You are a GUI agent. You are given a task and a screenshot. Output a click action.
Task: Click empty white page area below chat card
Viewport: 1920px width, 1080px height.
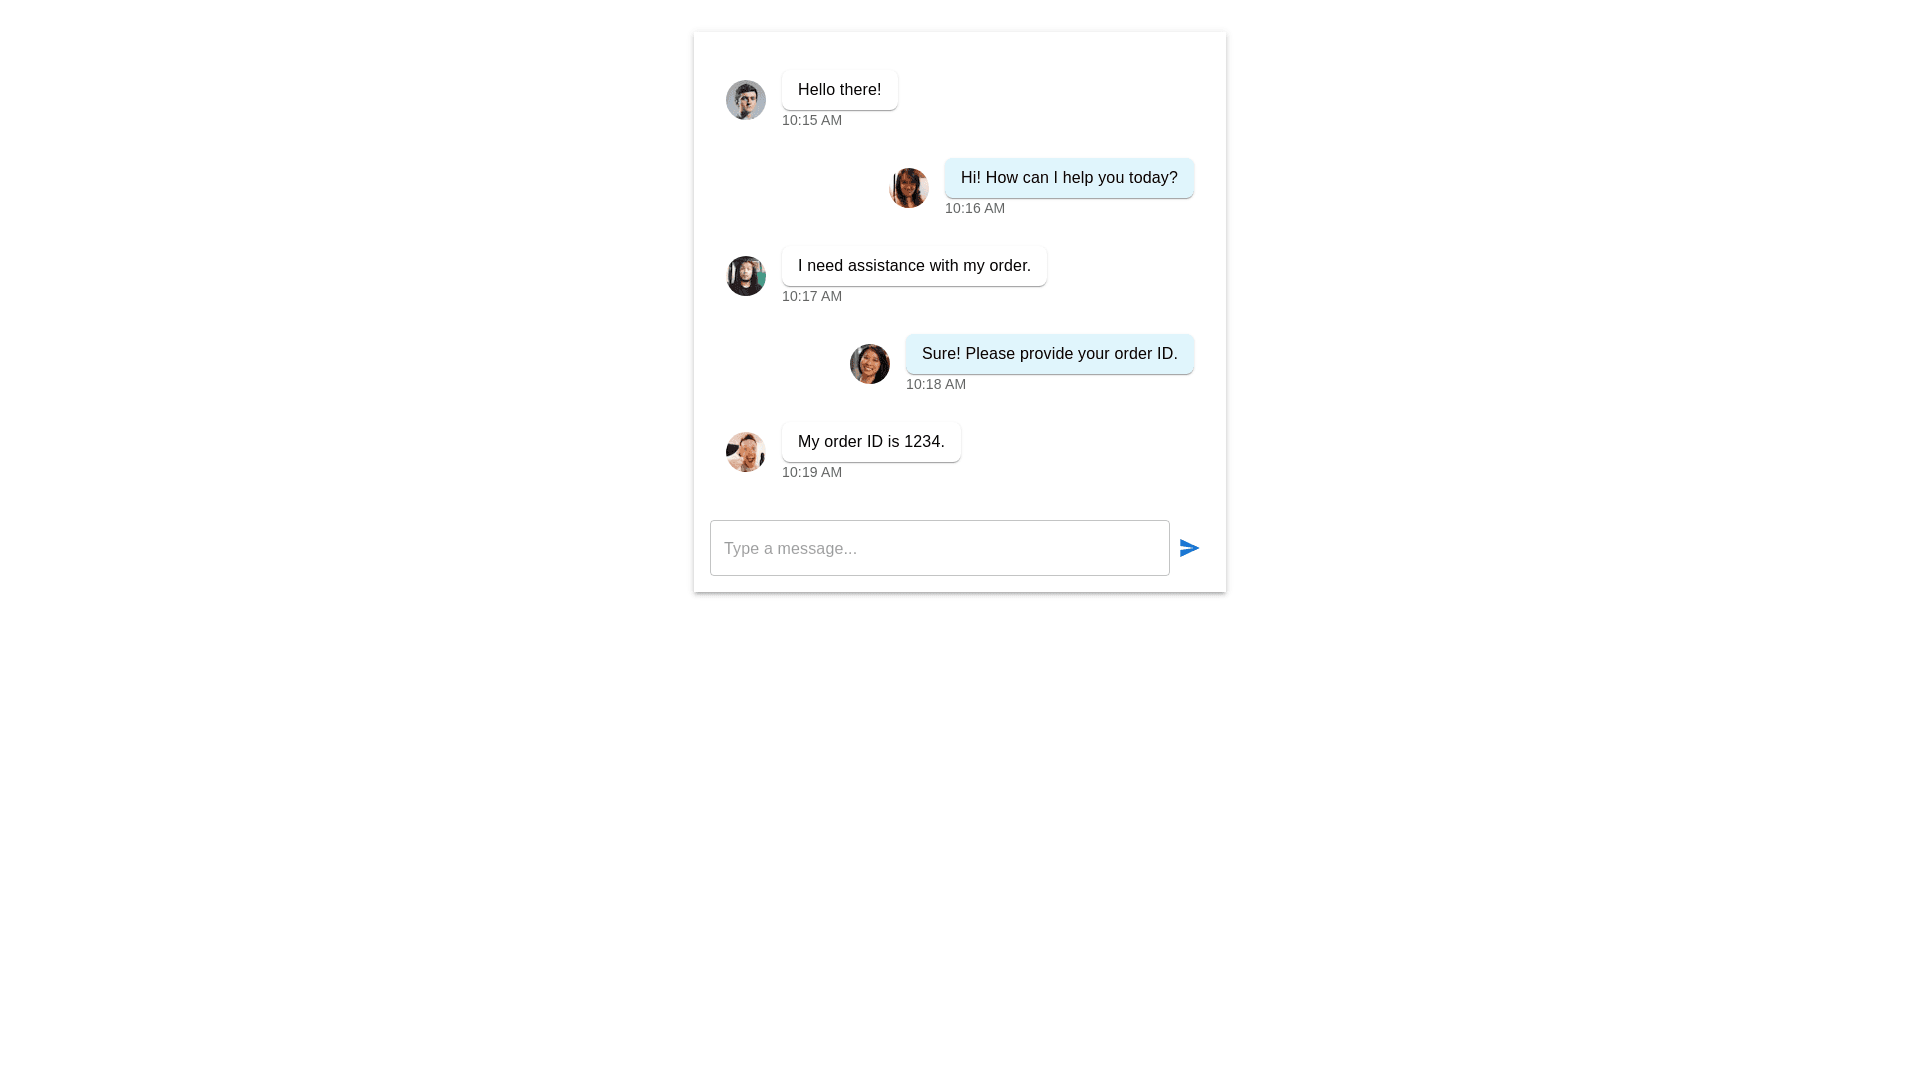pos(960,830)
